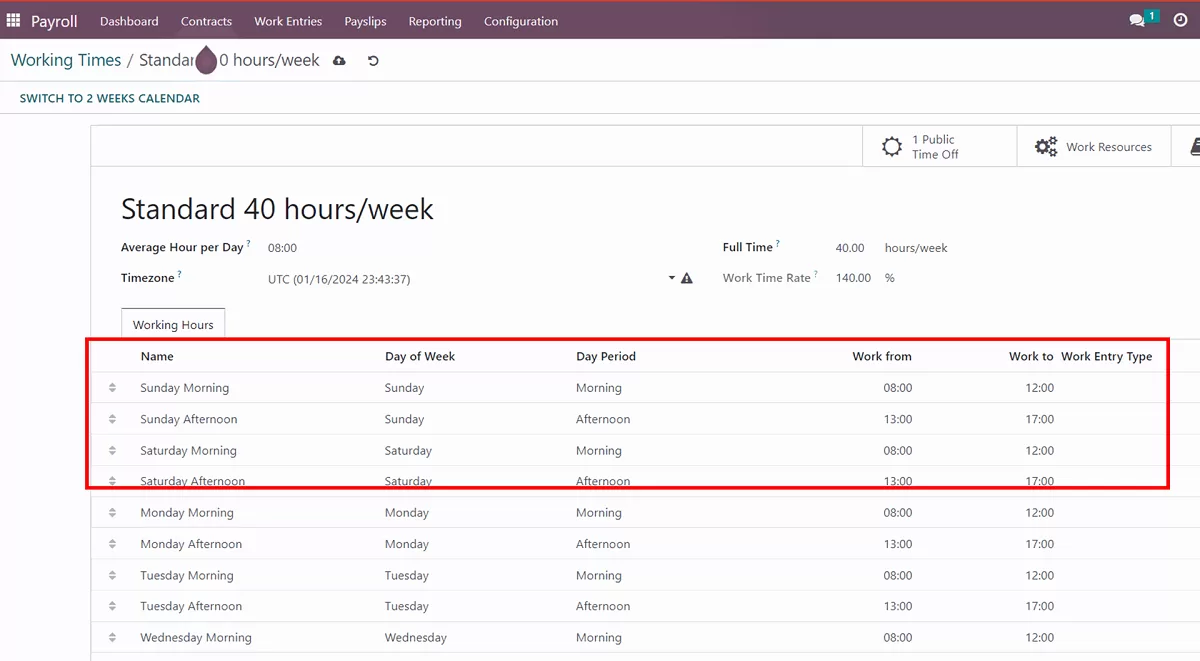
Task: Grab the Monday Afternoon row handle
Action: pyautogui.click(x=112, y=544)
